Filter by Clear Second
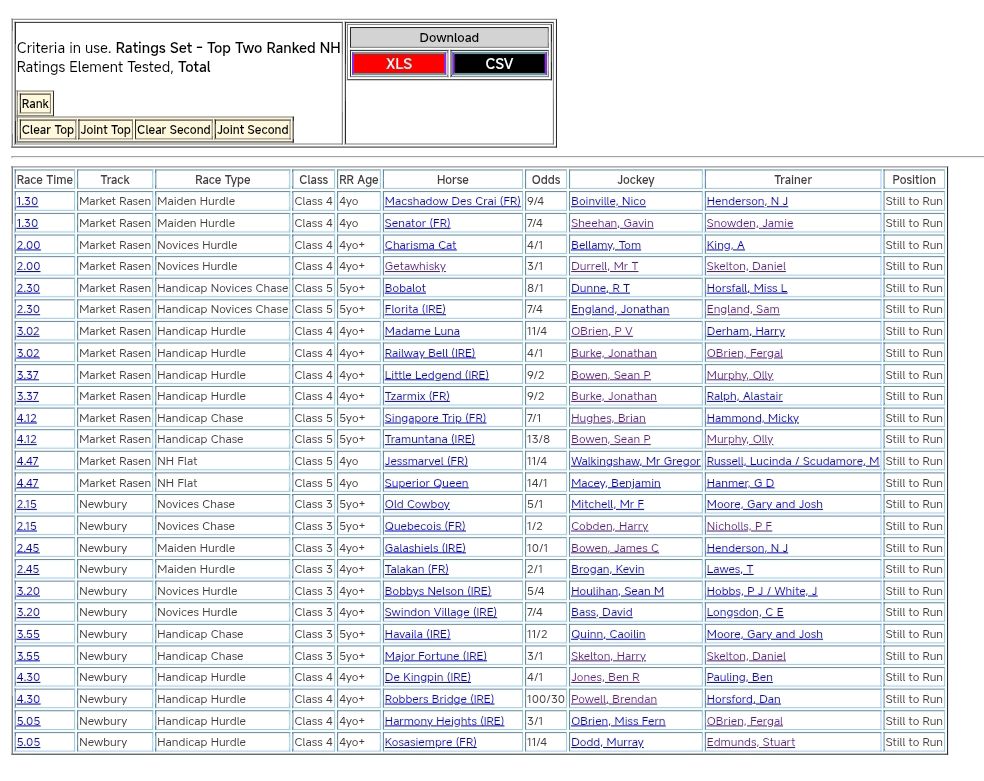This screenshot has width=984, height=781. [174, 130]
